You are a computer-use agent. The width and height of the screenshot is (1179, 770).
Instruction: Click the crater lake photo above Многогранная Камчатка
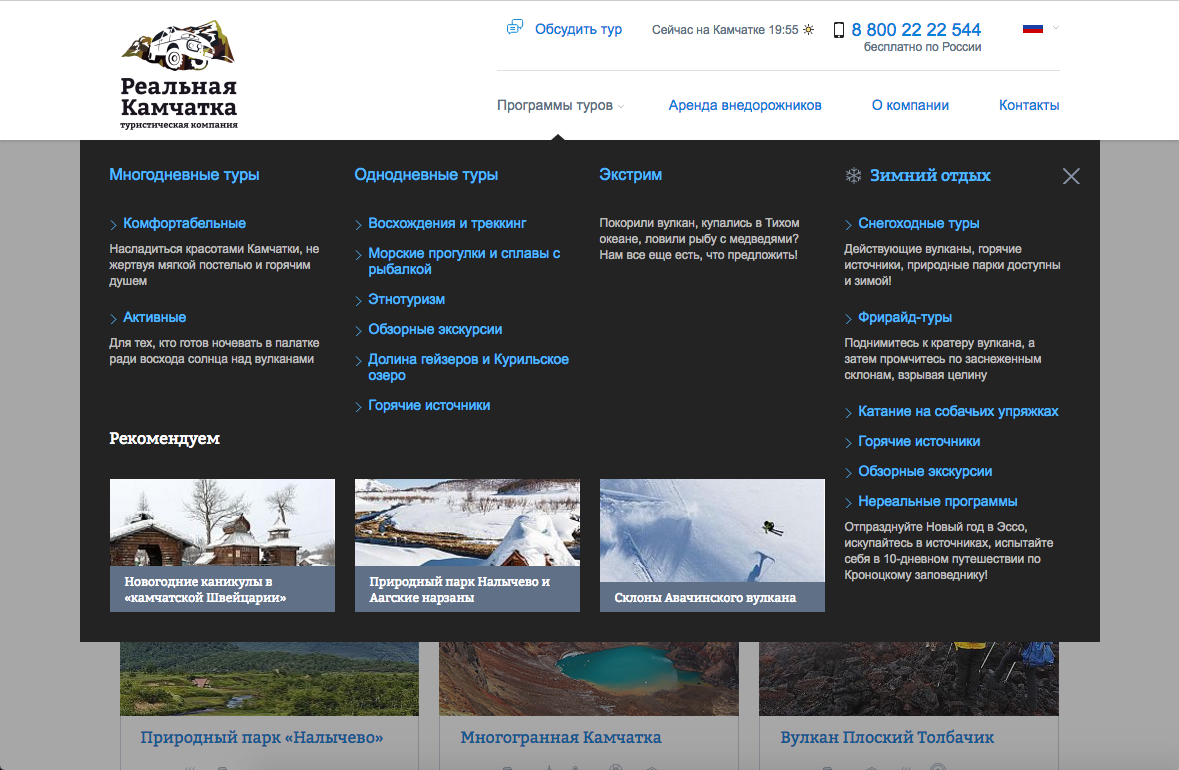click(x=589, y=678)
